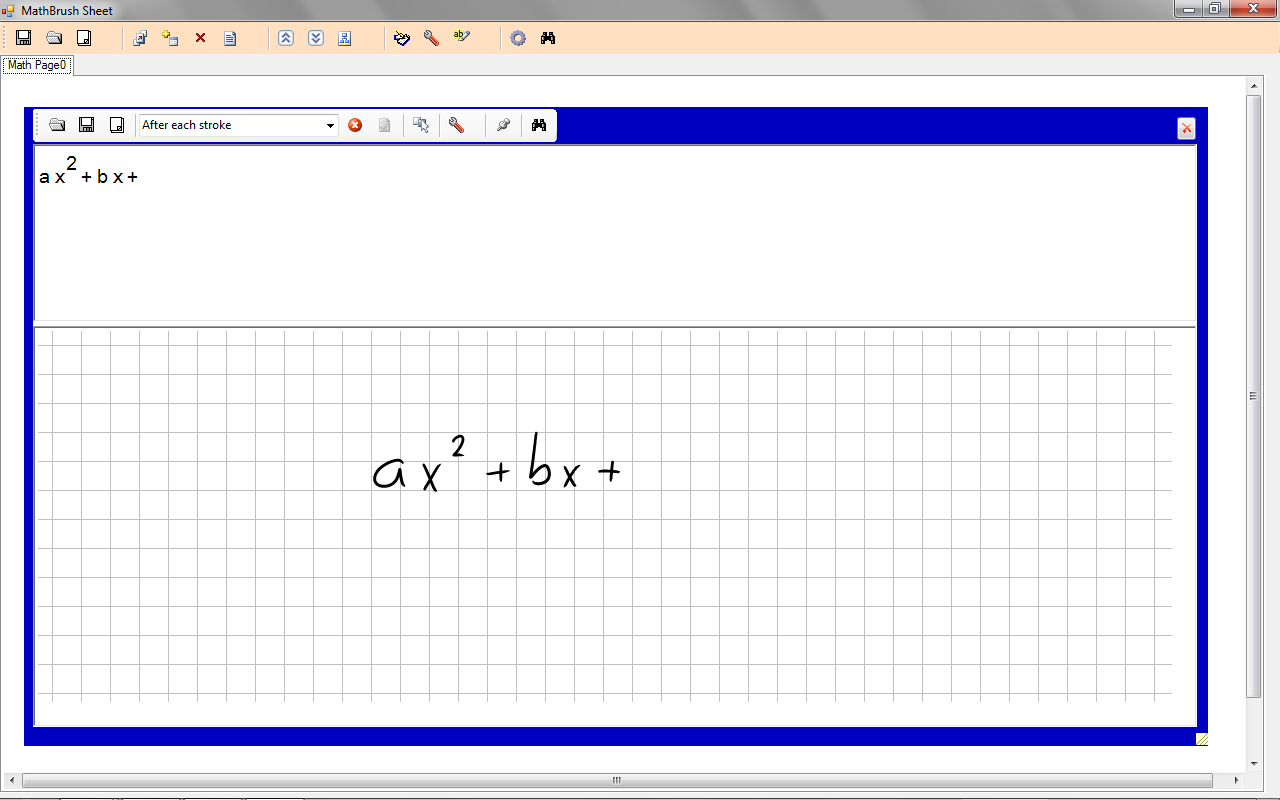Image resolution: width=1280 pixels, height=800 pixels.
Task: Click the pushpin icon
Action: coord(503,125)
